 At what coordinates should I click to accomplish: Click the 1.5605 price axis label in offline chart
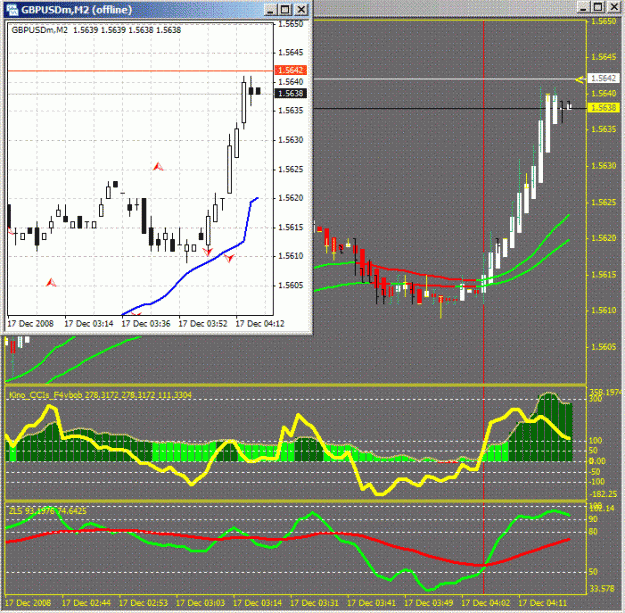click(291, 285)
